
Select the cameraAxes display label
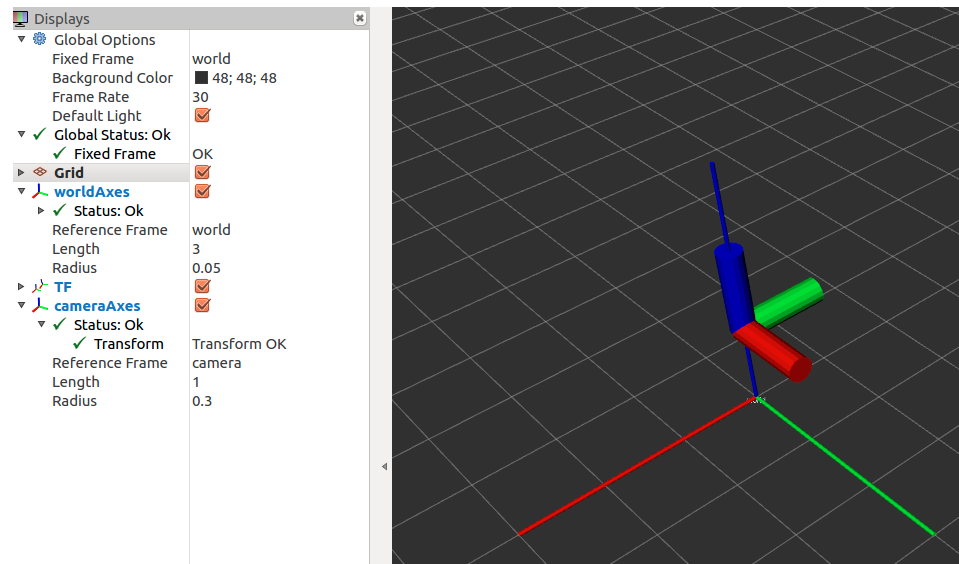[x=97, y=305]
